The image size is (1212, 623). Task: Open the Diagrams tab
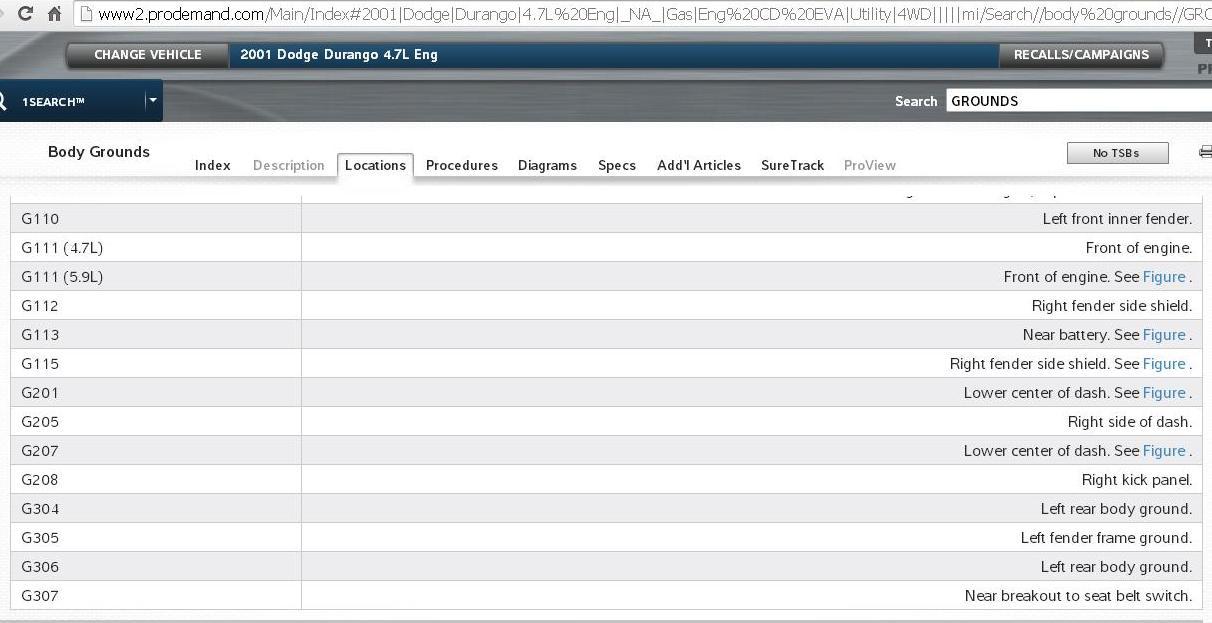tap(547, 165)
